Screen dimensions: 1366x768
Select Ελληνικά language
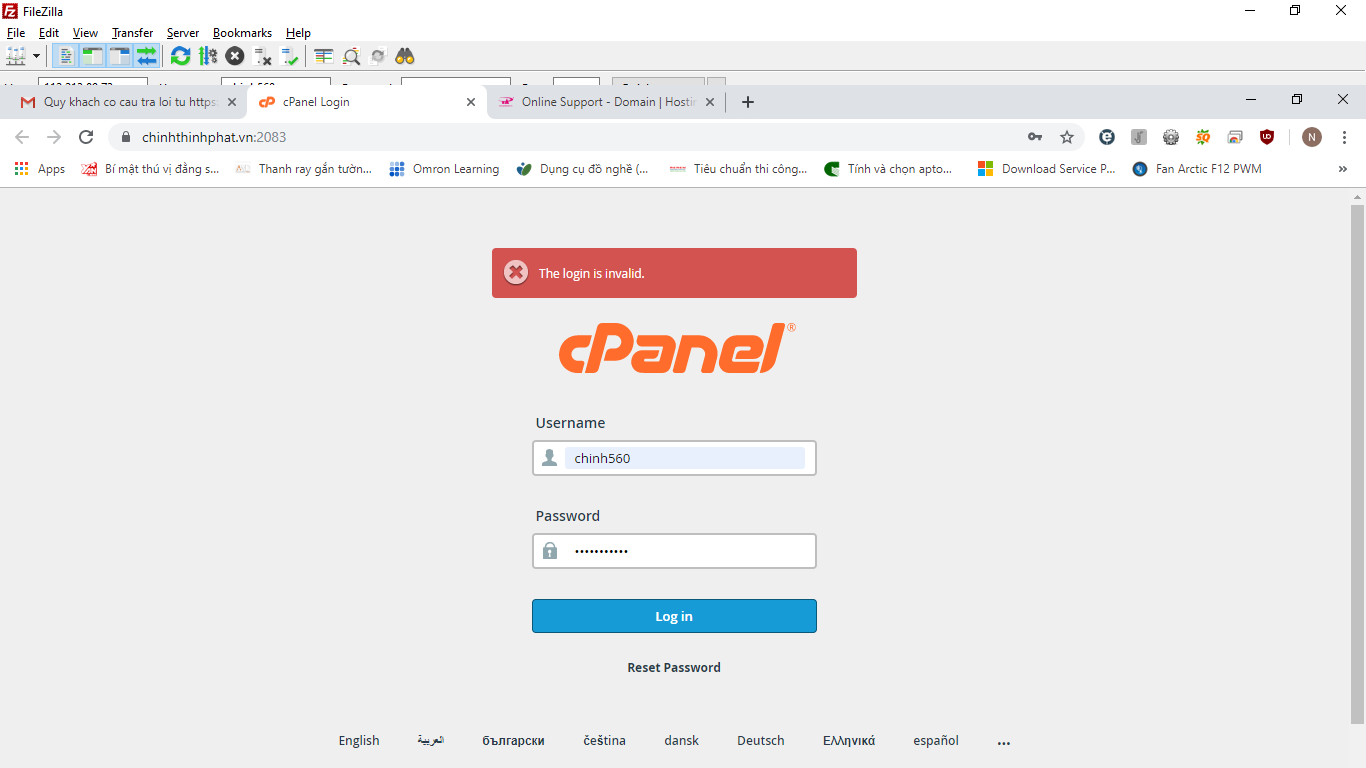point(849,741)
